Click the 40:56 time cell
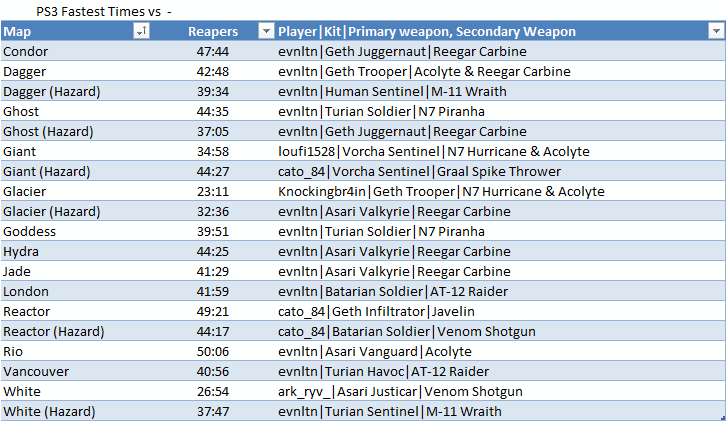This screenshot has width=726, height=421. (x=213, y=371)
